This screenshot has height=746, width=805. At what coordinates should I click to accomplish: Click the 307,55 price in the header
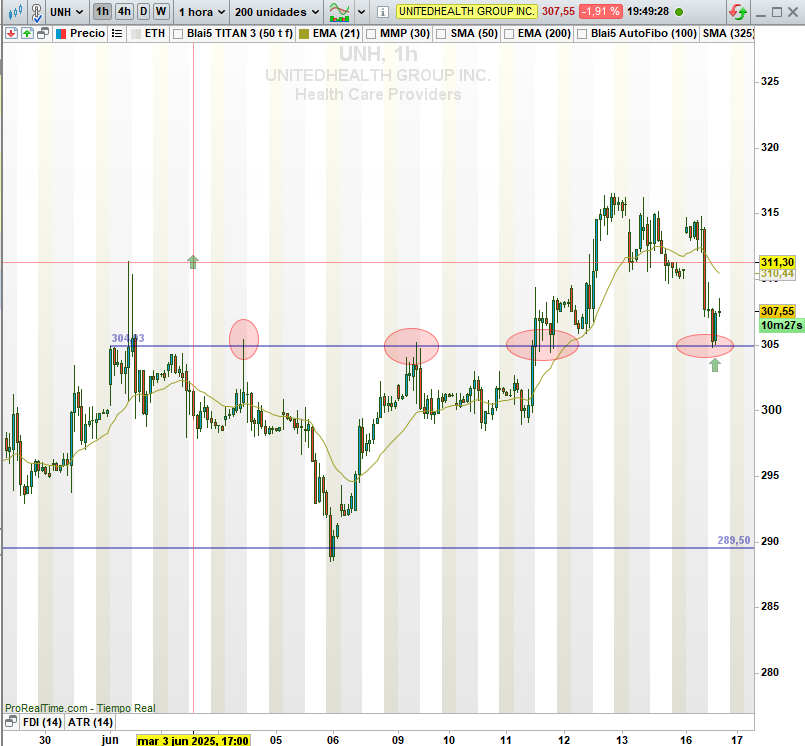pos(559,11)
